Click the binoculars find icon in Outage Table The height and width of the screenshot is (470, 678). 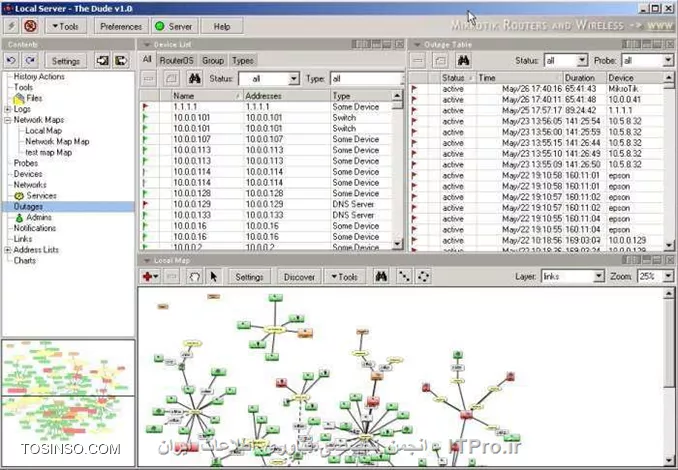tap(464, 61)
